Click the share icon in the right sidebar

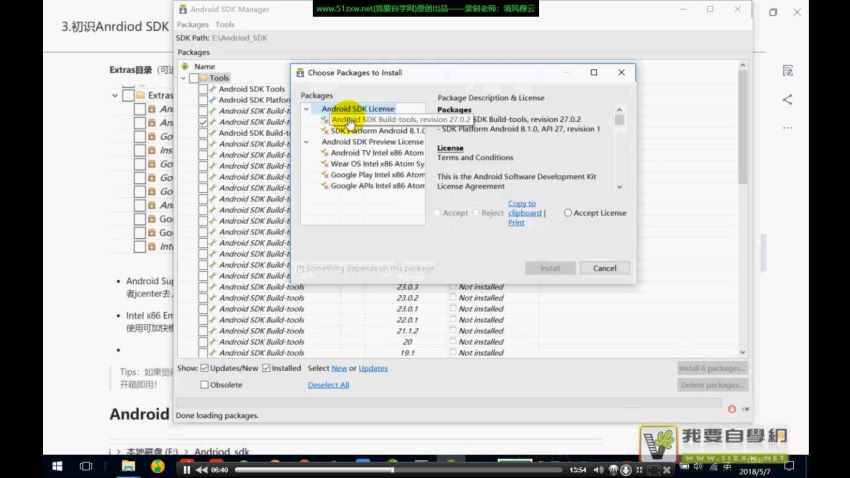pos(787,99)
